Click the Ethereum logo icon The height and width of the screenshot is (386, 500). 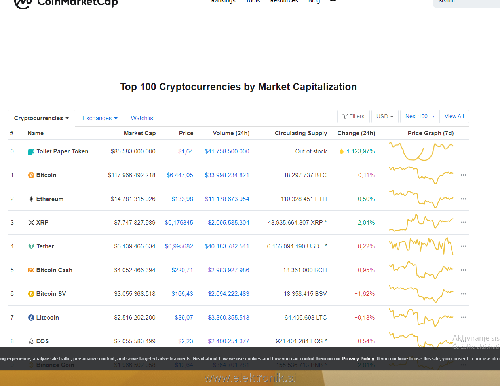[x=31, y=199]
